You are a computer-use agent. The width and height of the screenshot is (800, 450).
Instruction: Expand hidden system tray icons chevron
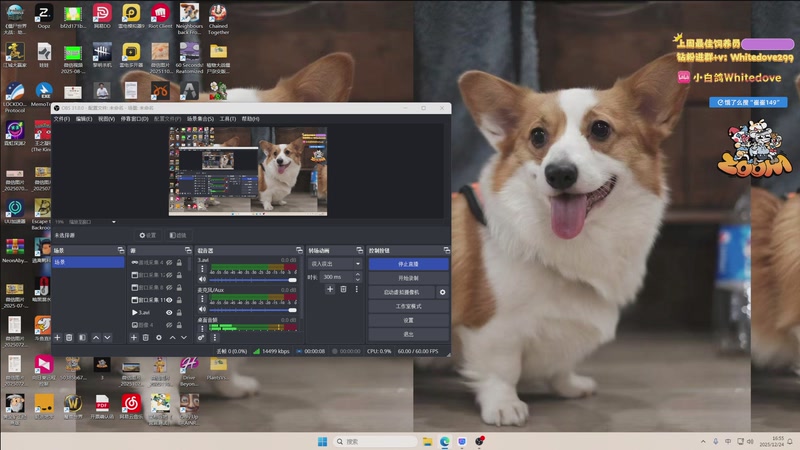pyautogui.click(x=703, y=441)
